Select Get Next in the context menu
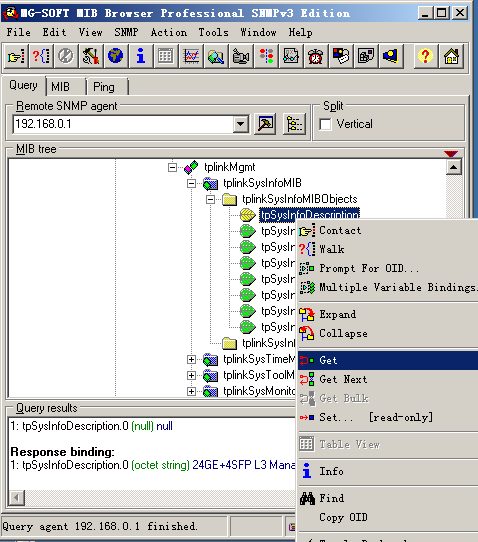Viewport: 478px width, 542px height. point(388,380)
